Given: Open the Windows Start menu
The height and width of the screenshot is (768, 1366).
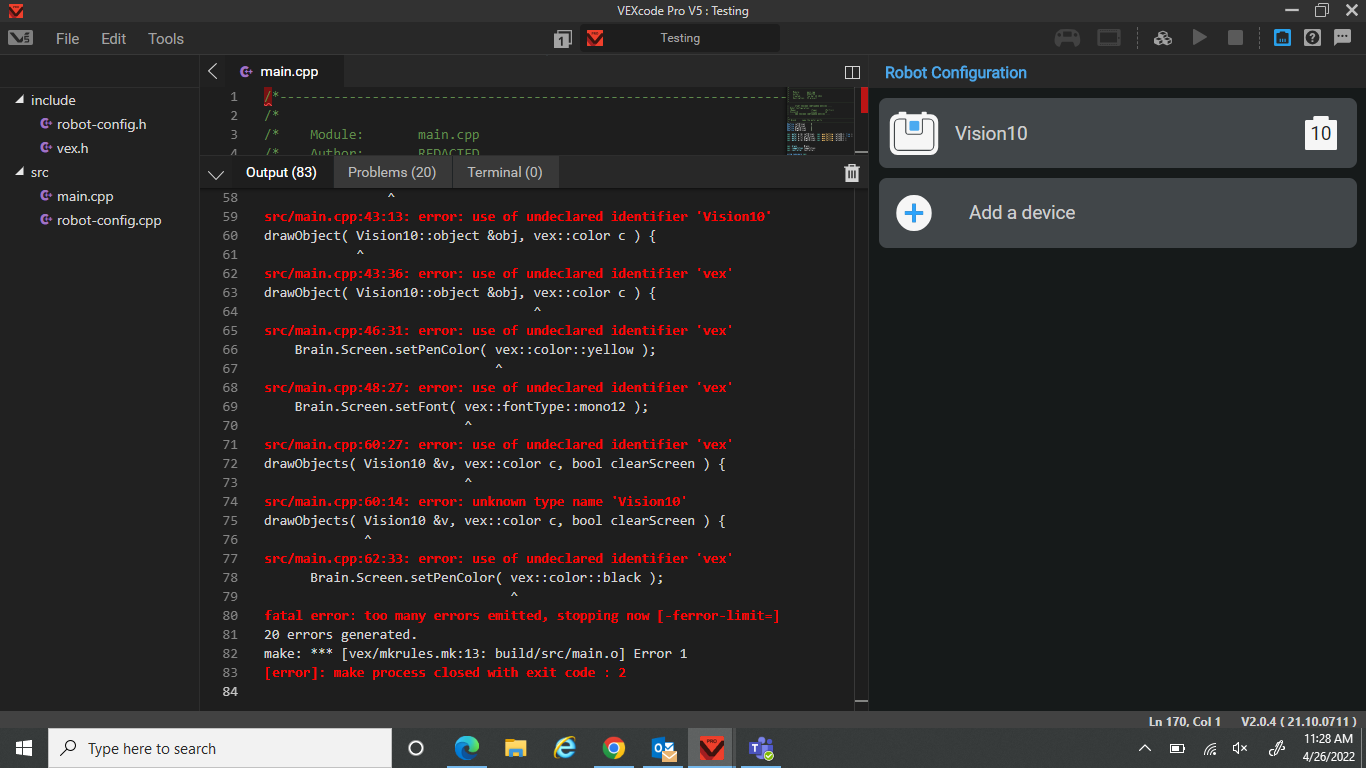Looking at the screenshot, I should coord(24,748).
